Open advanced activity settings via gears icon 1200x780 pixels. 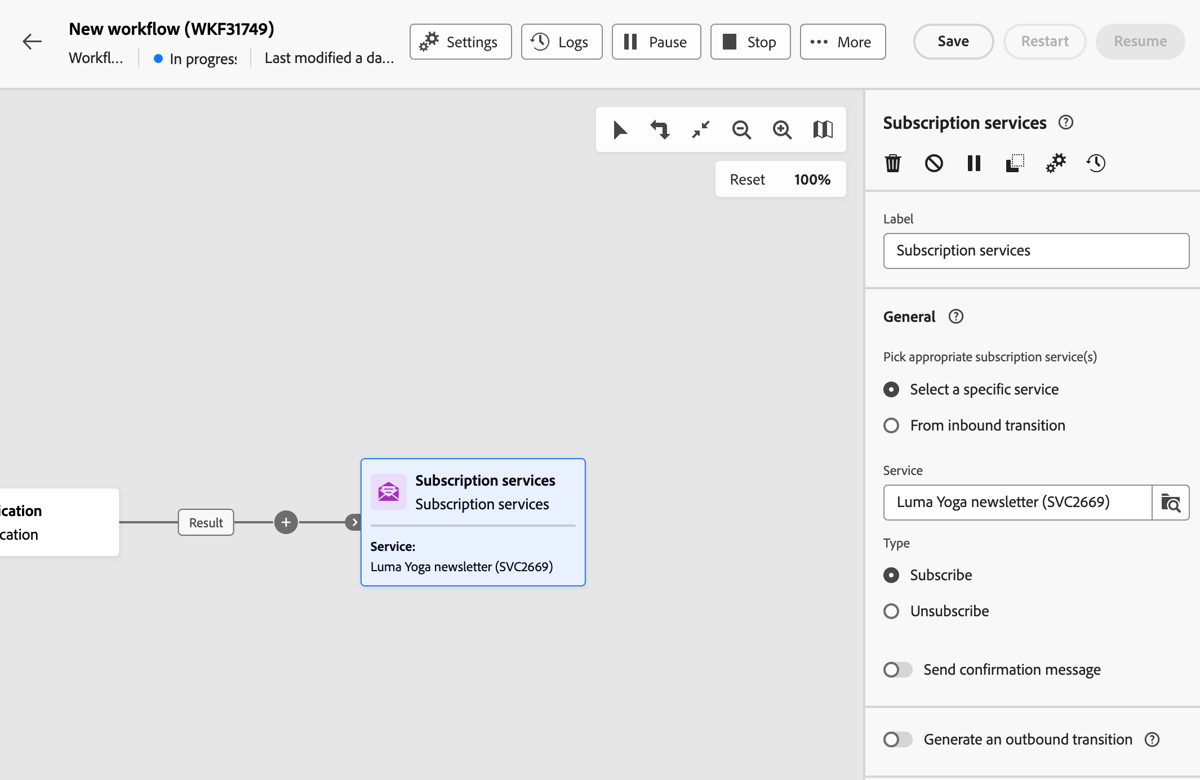click(x=1055, y=163)
